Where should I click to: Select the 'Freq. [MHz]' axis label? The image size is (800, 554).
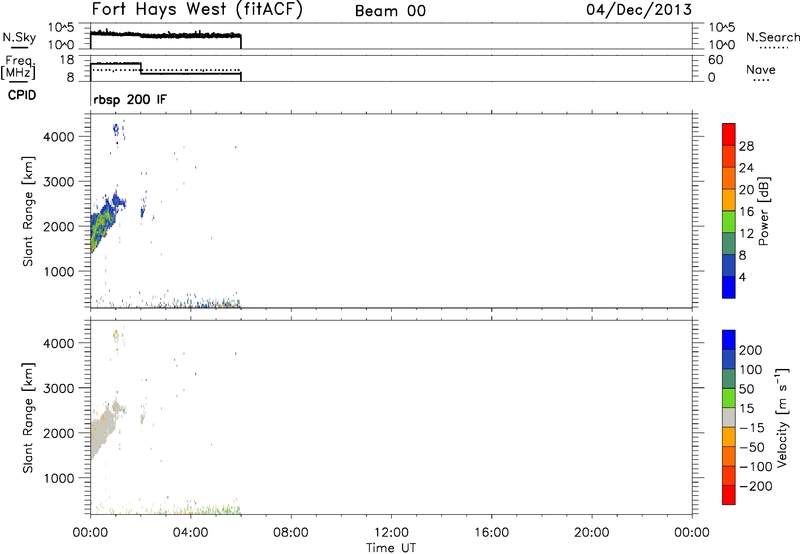(x=18, y=68)
